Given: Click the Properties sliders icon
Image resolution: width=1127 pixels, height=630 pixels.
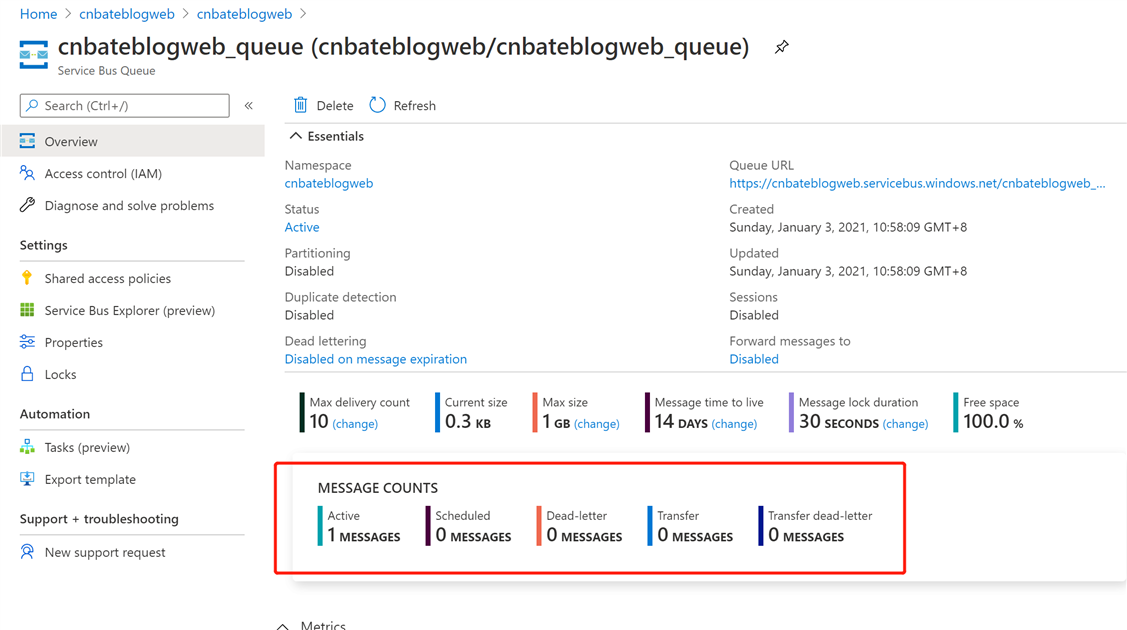Looking at the screenshot, I should click(x=27, y=342).
